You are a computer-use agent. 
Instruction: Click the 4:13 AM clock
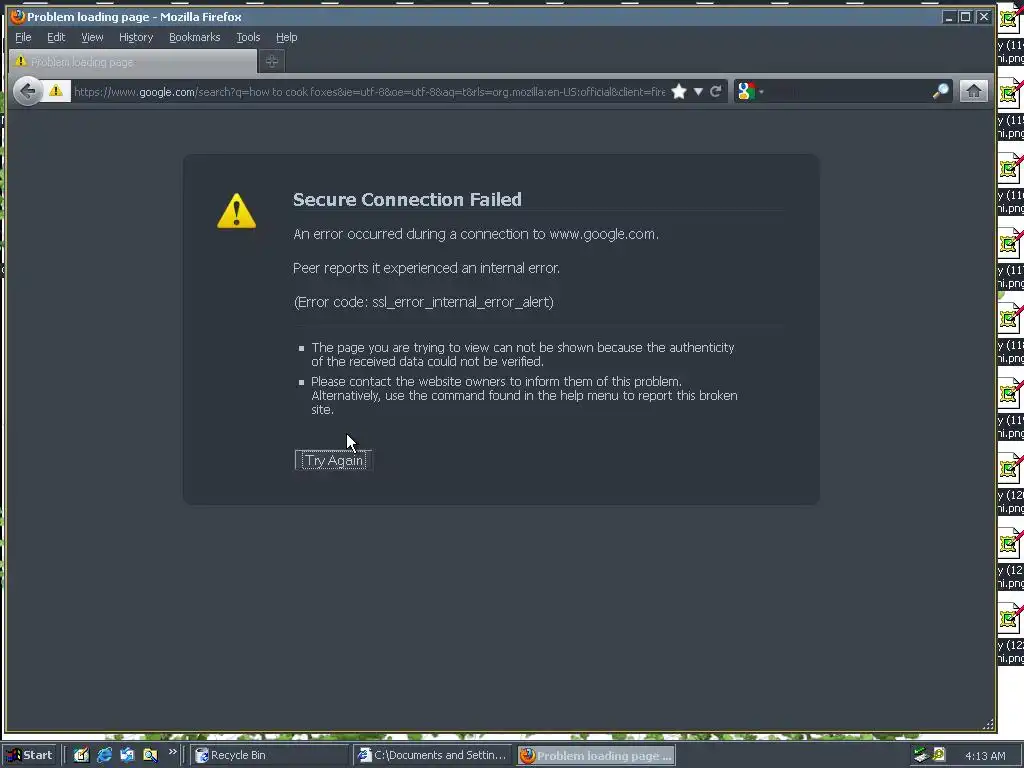(x=985, y=756)
